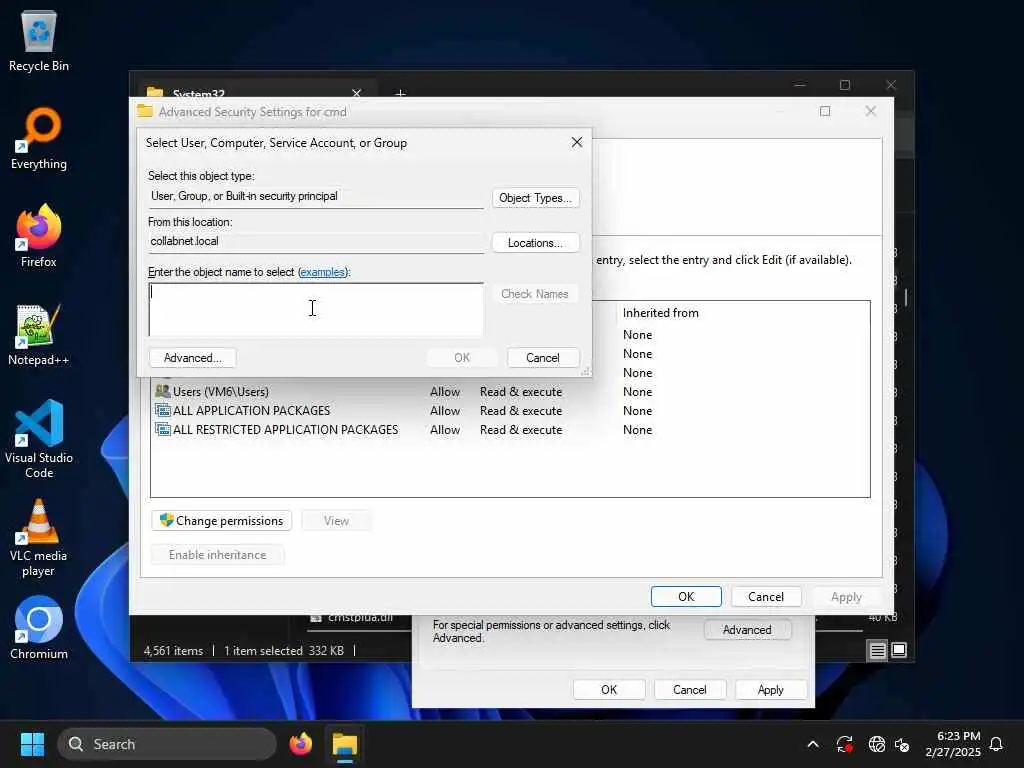
Task: Click Apply in Advanced Security Settings
Action: (846, 597)
